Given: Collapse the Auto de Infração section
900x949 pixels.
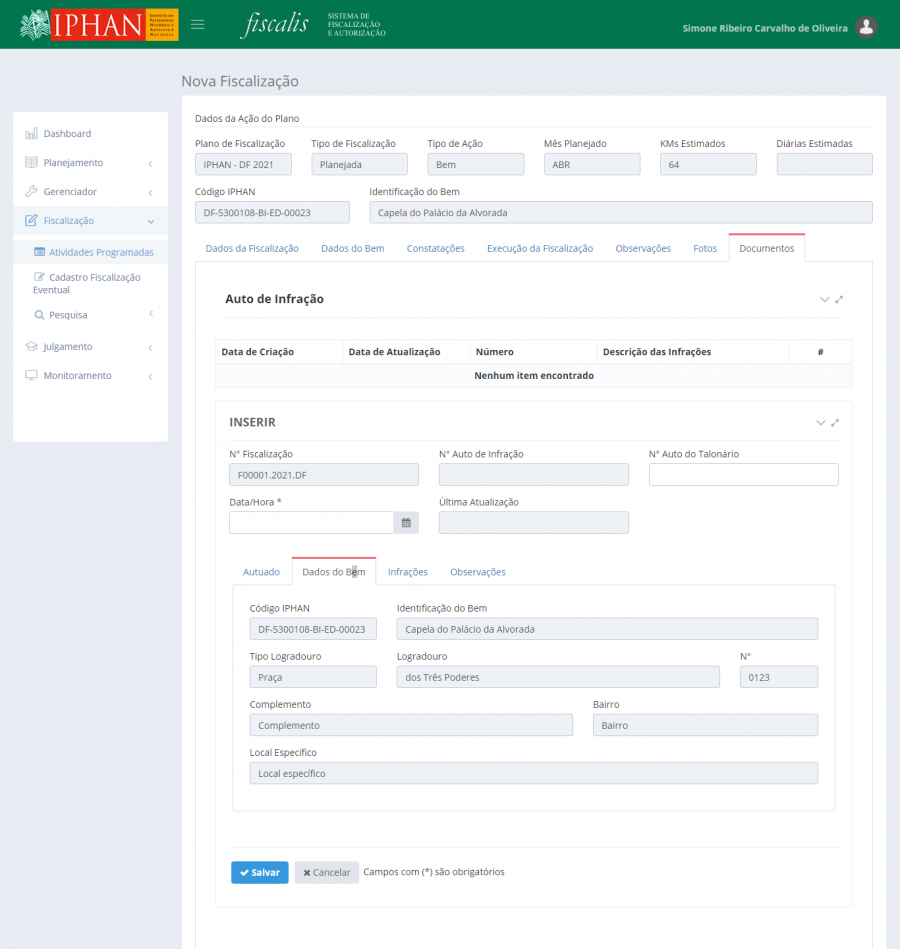Looking at the screenshot, I should (824, 299).
